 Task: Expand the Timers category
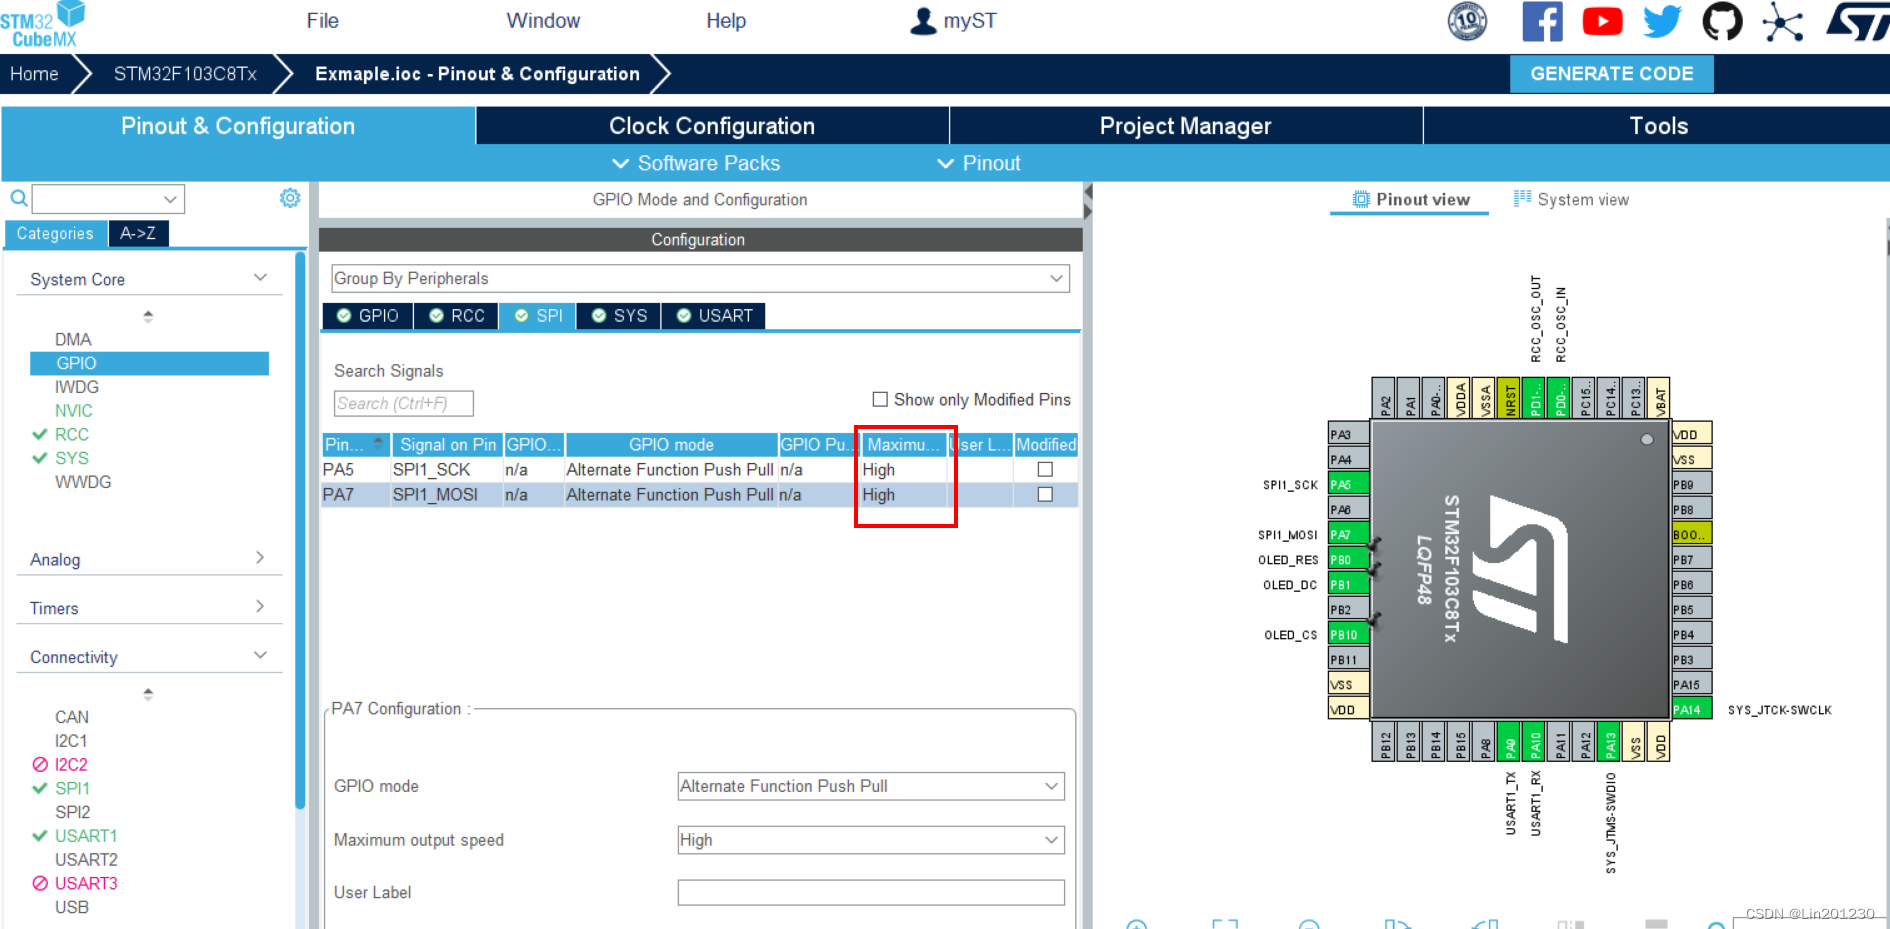[260, 606]
